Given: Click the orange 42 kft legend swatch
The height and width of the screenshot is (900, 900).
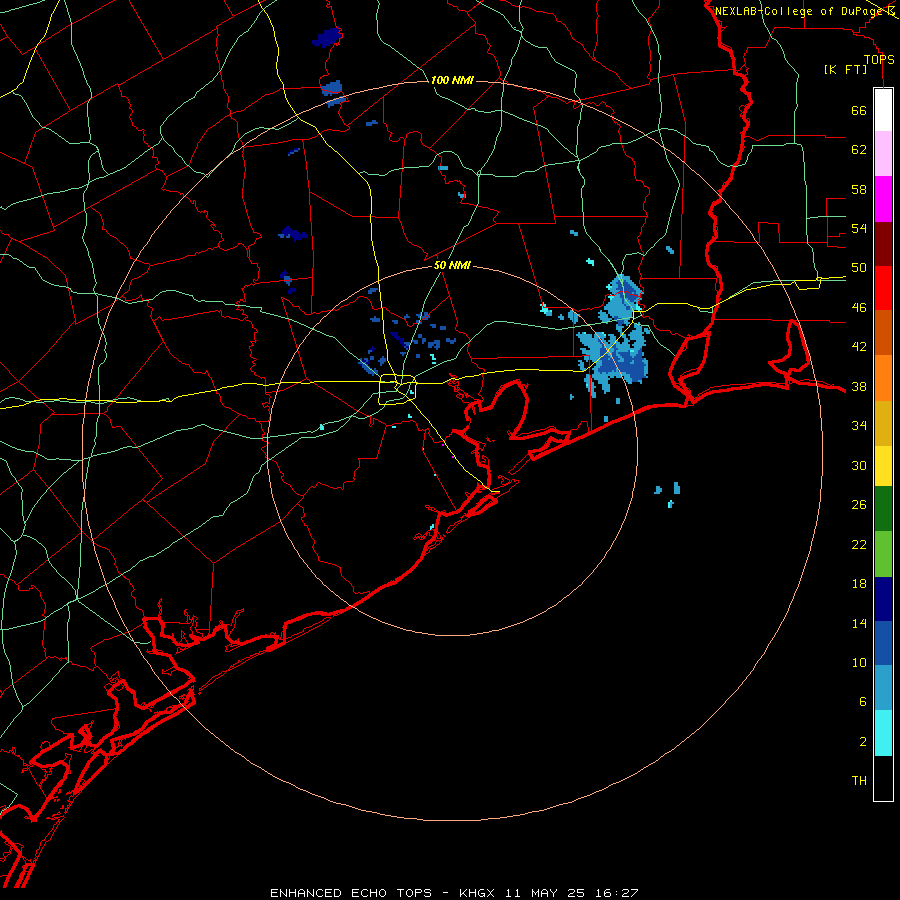Looking at the screenshot, I should (883, 377).
